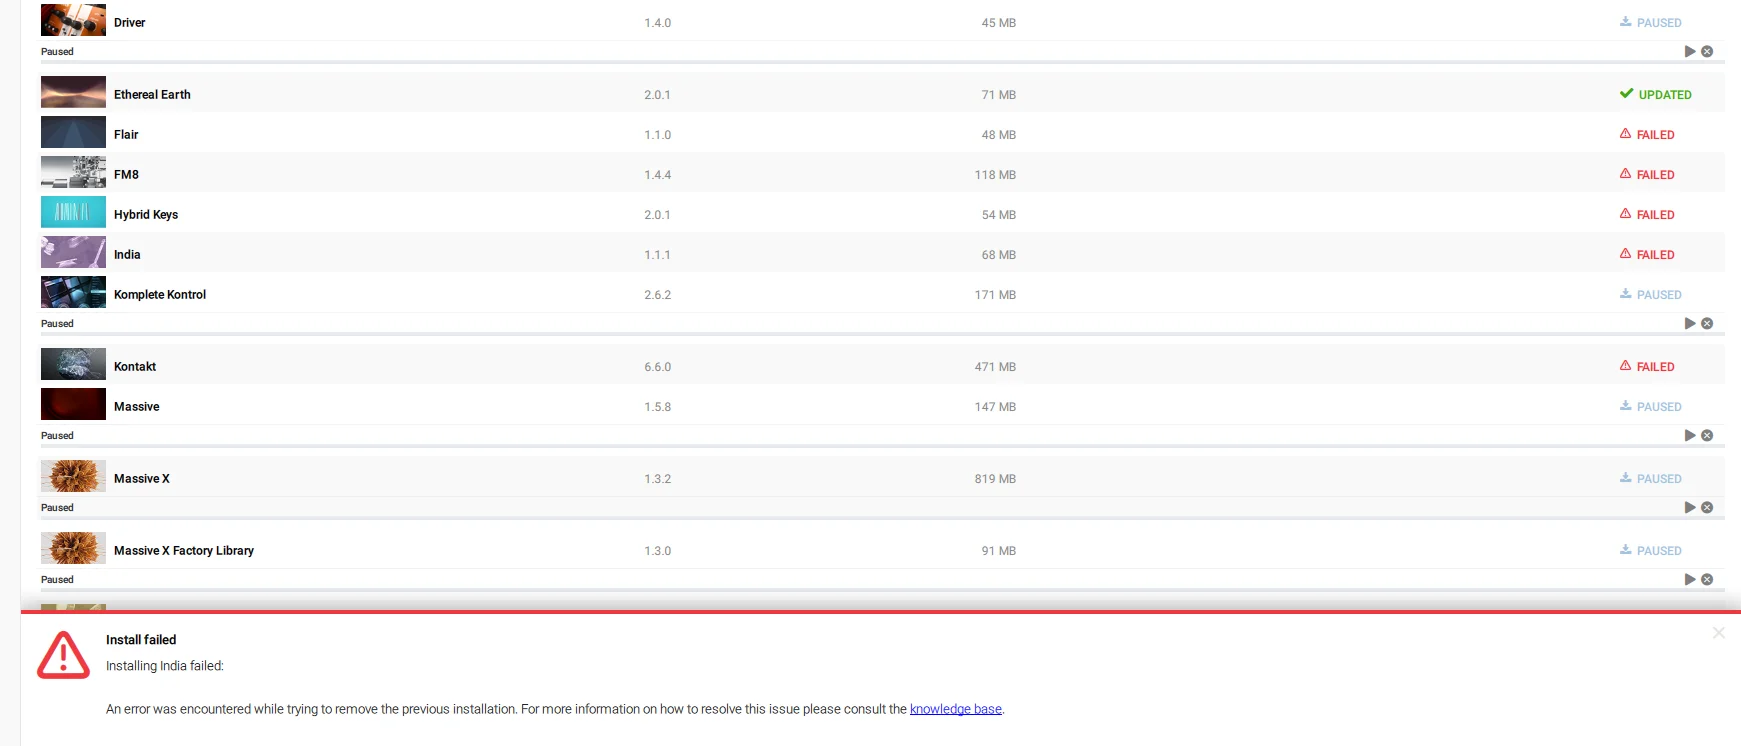Click the FAILED status for Hybrid Keys
This screenshot has width=1741, height=746.
pyautogui.click(x=1647, y=214)
